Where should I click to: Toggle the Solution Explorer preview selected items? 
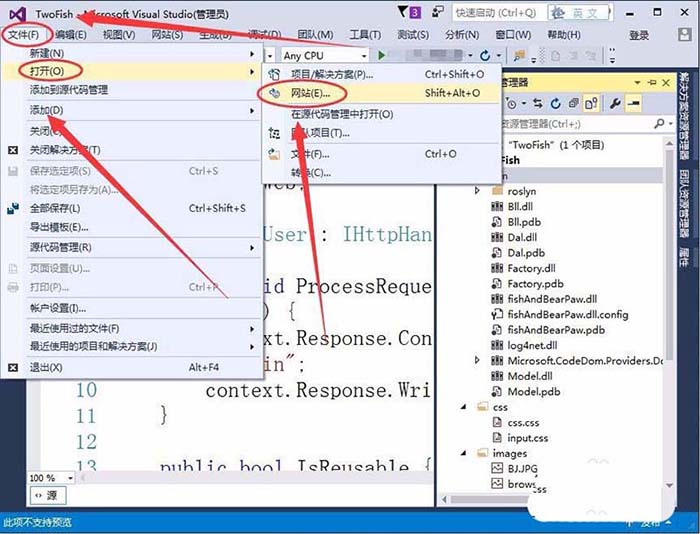pyautogui.click(x=633, y=104)
